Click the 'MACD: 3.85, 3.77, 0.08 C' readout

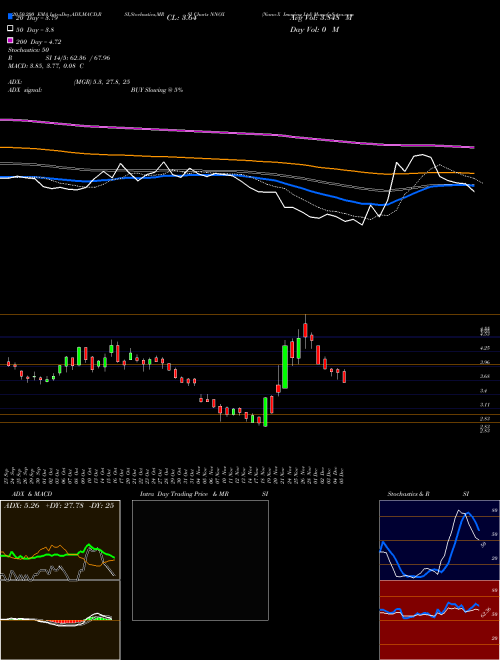click(x=46, y=66)
